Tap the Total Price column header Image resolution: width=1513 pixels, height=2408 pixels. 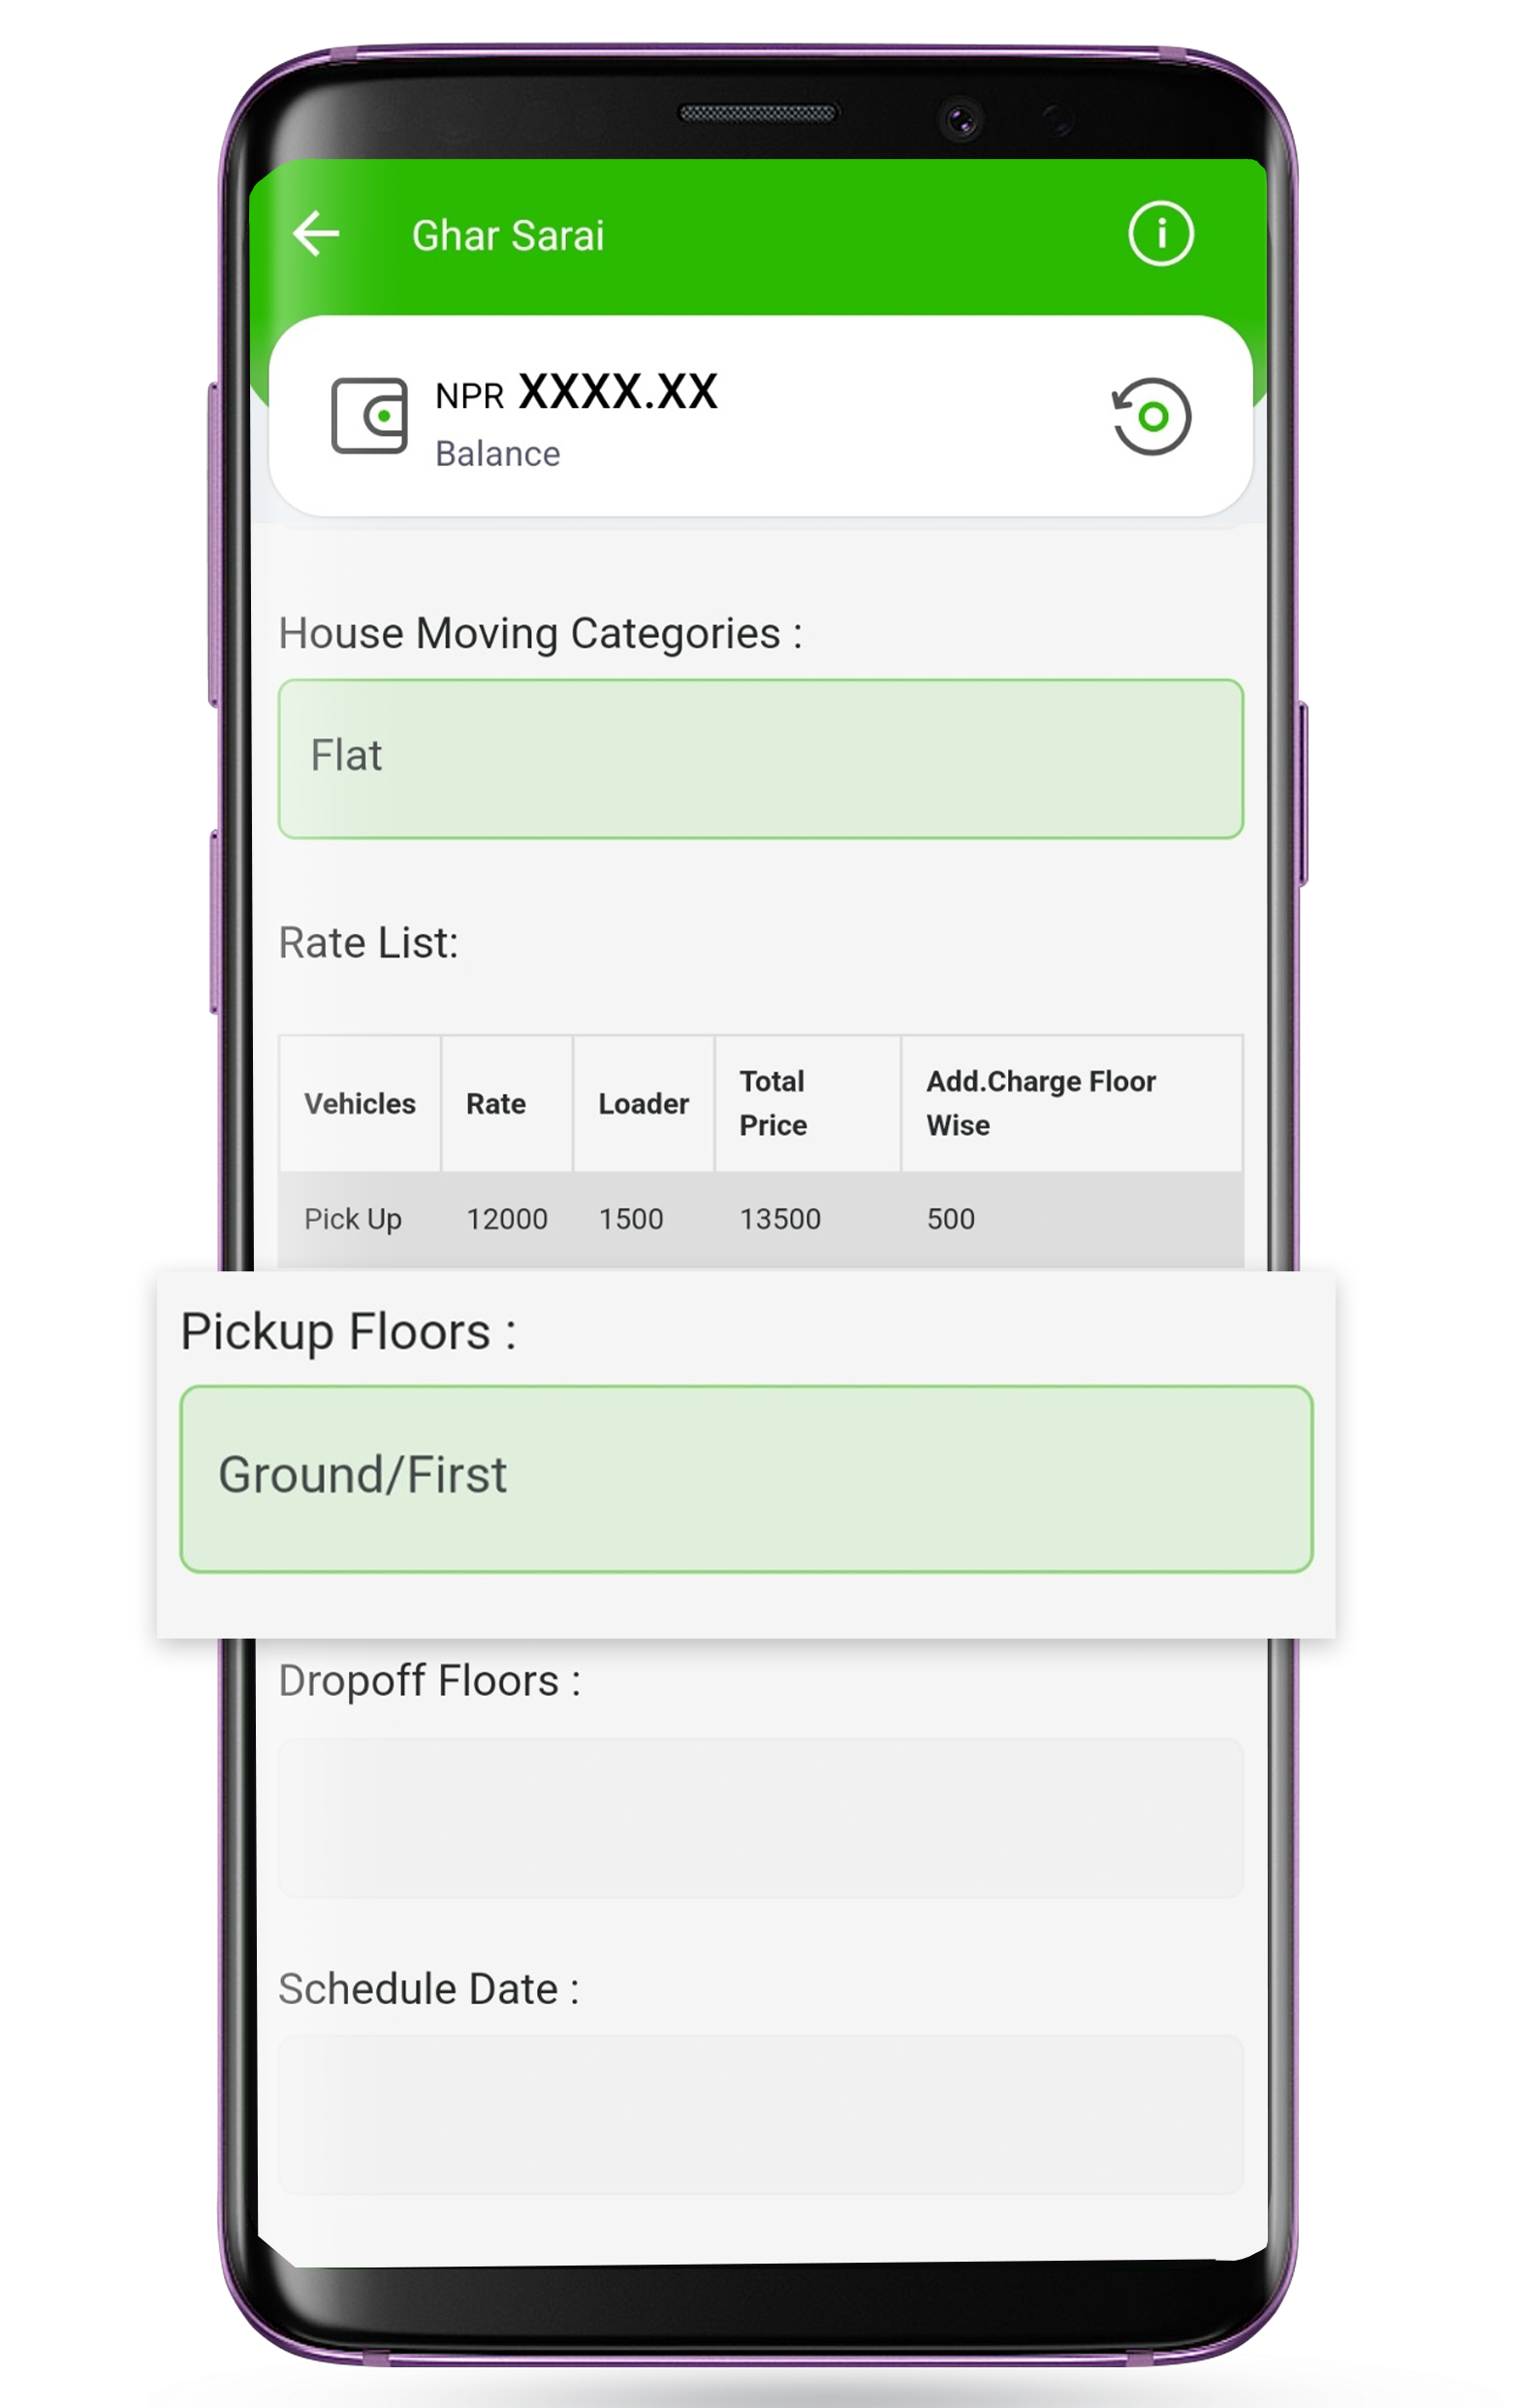[773, 1103]
